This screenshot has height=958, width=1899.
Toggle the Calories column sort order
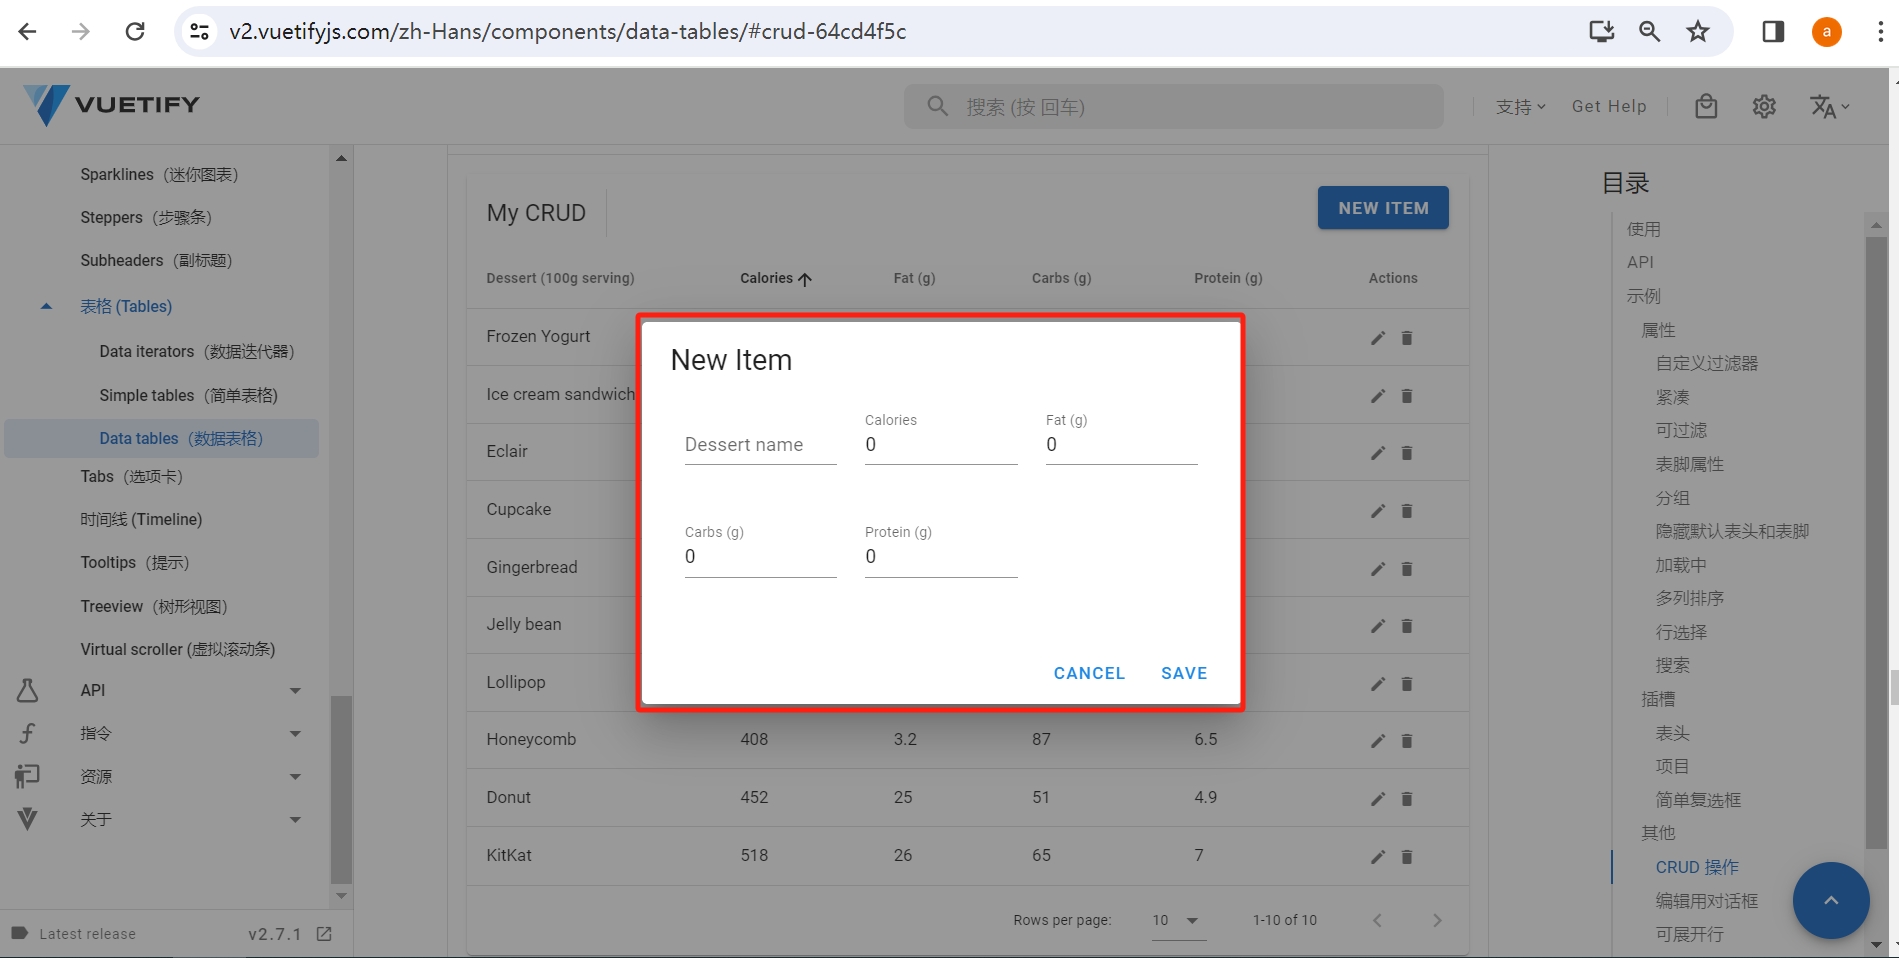coord(775,278)
